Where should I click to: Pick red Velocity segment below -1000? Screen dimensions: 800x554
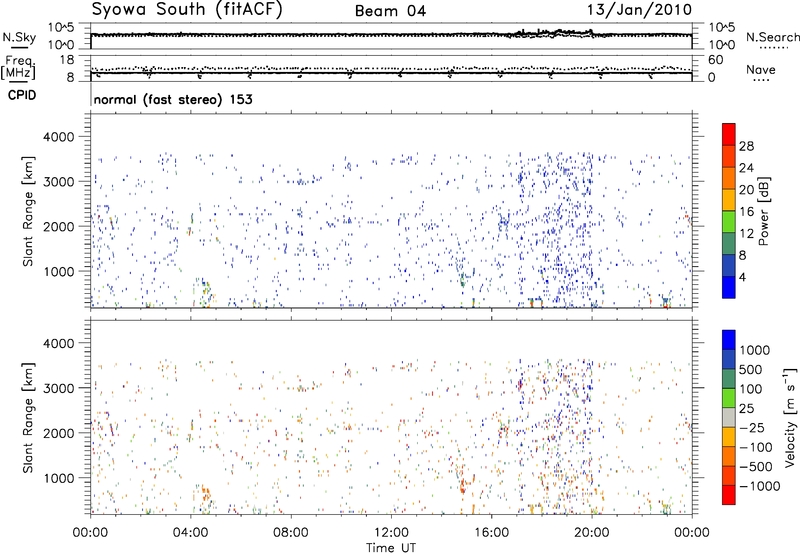tap(729, 495)
